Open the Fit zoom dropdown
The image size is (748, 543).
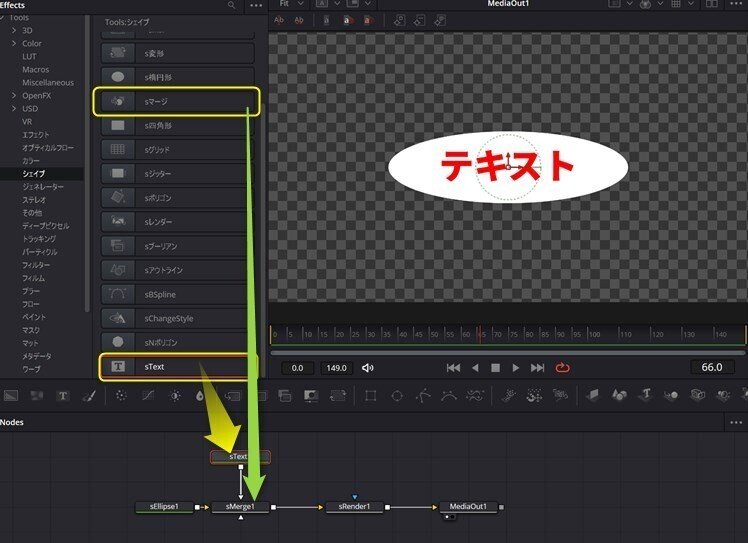pyautogui.click(x=291, y=3)
